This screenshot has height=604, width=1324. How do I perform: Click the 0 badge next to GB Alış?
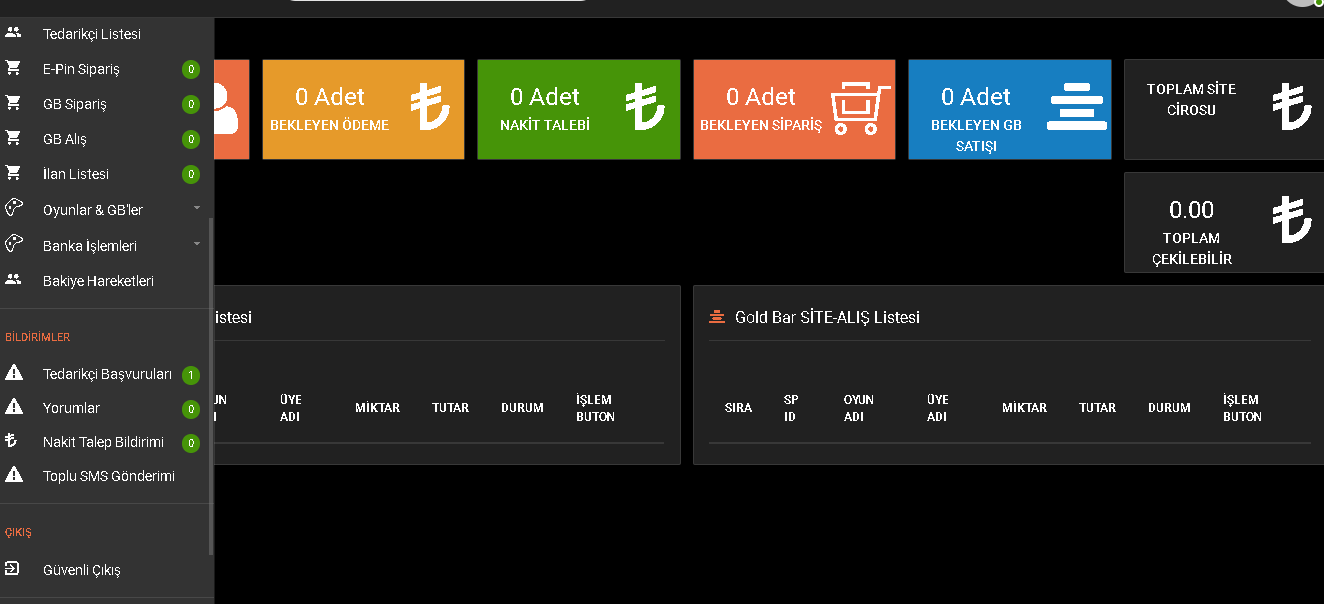point(191,140)
